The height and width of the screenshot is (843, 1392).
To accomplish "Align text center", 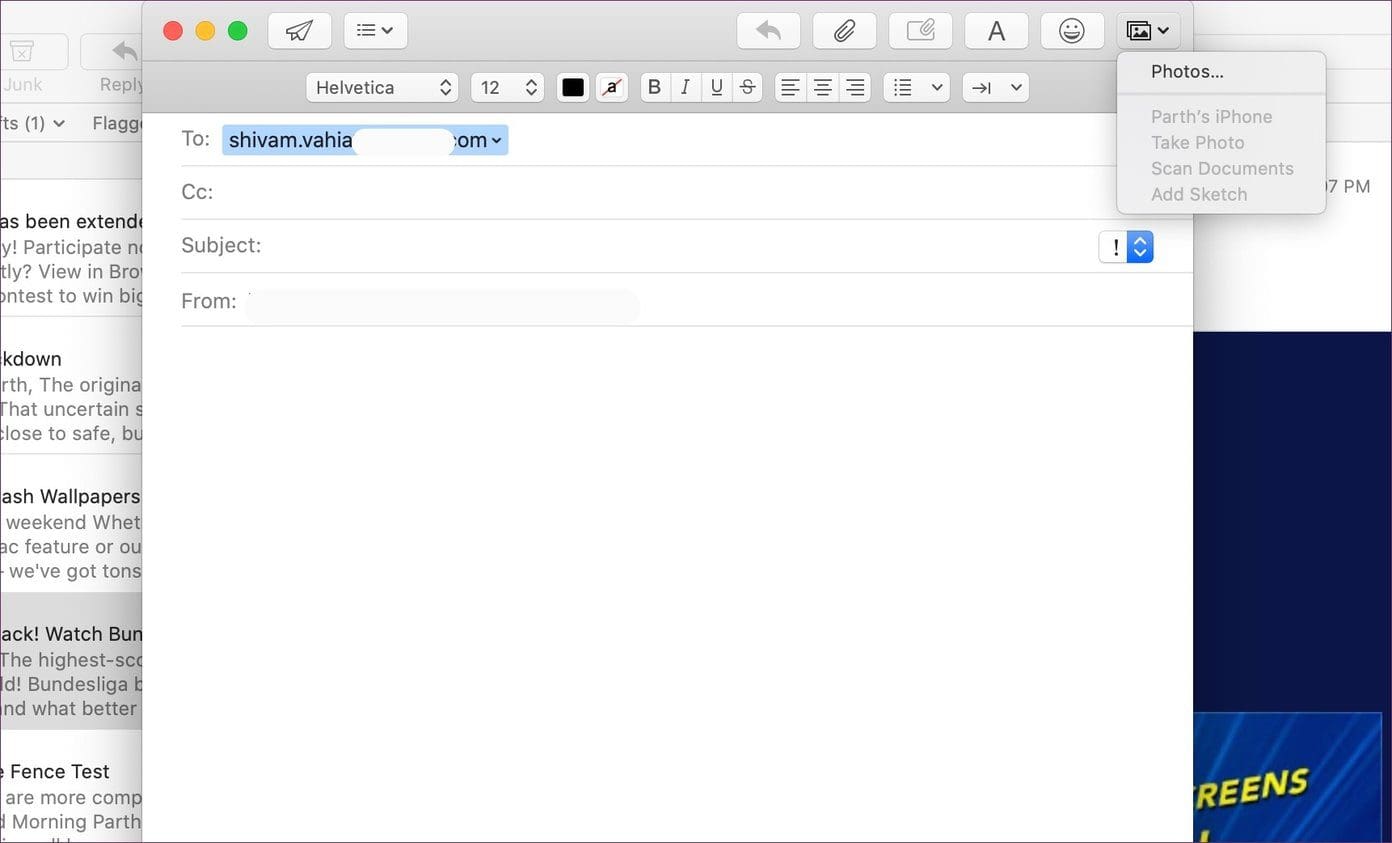I will coord(822,88).
